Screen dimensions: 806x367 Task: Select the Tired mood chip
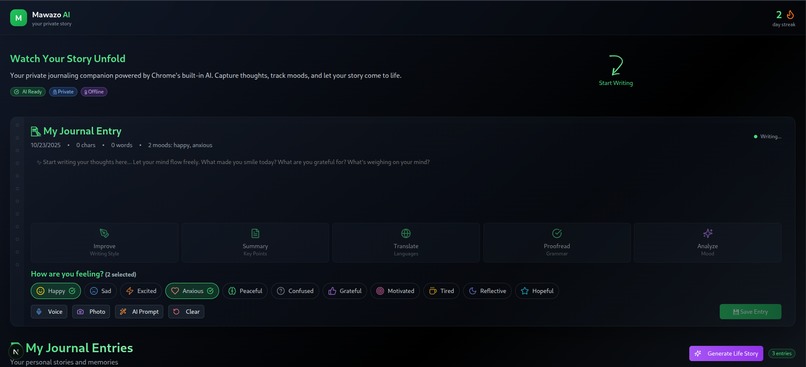point(442,291)
